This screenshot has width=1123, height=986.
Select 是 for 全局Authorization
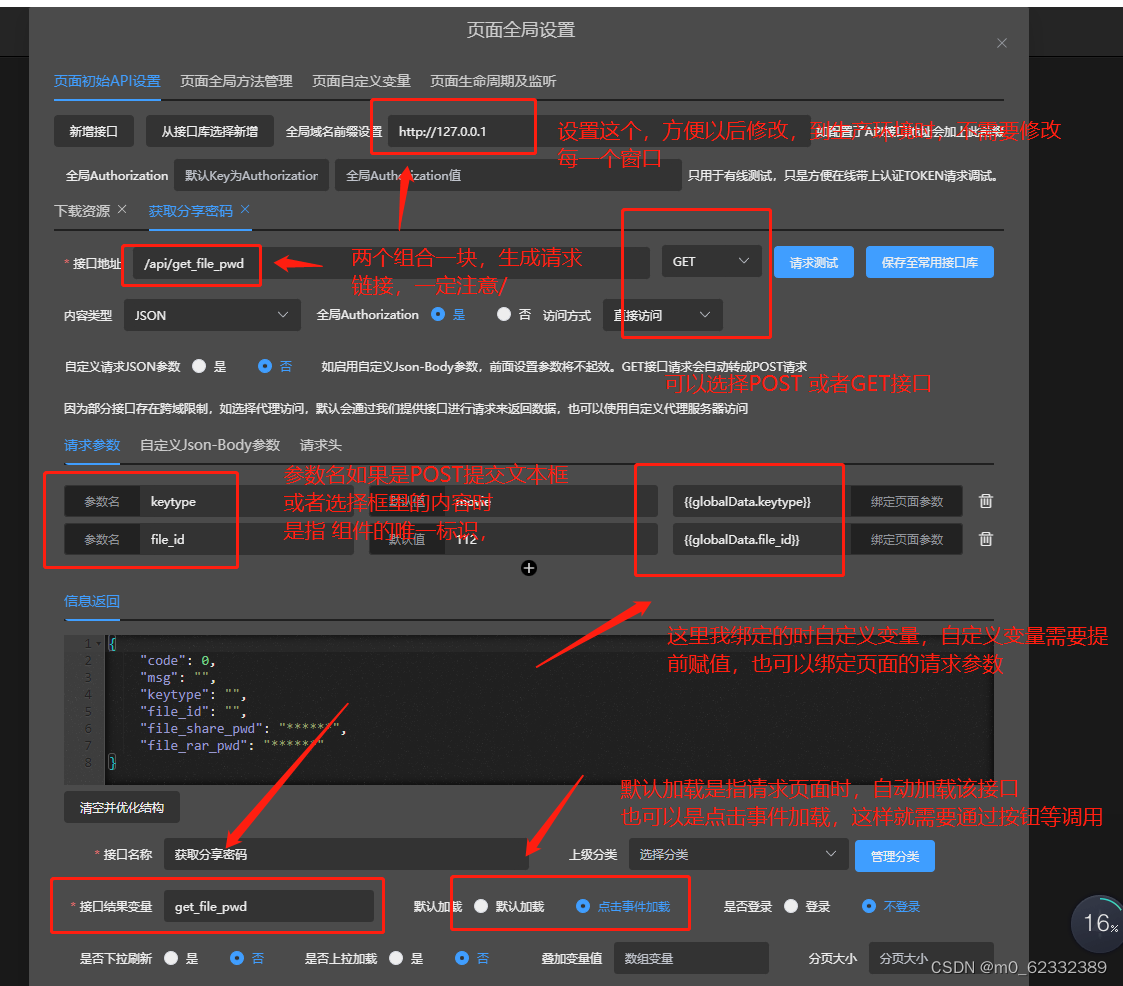point(438,314)
